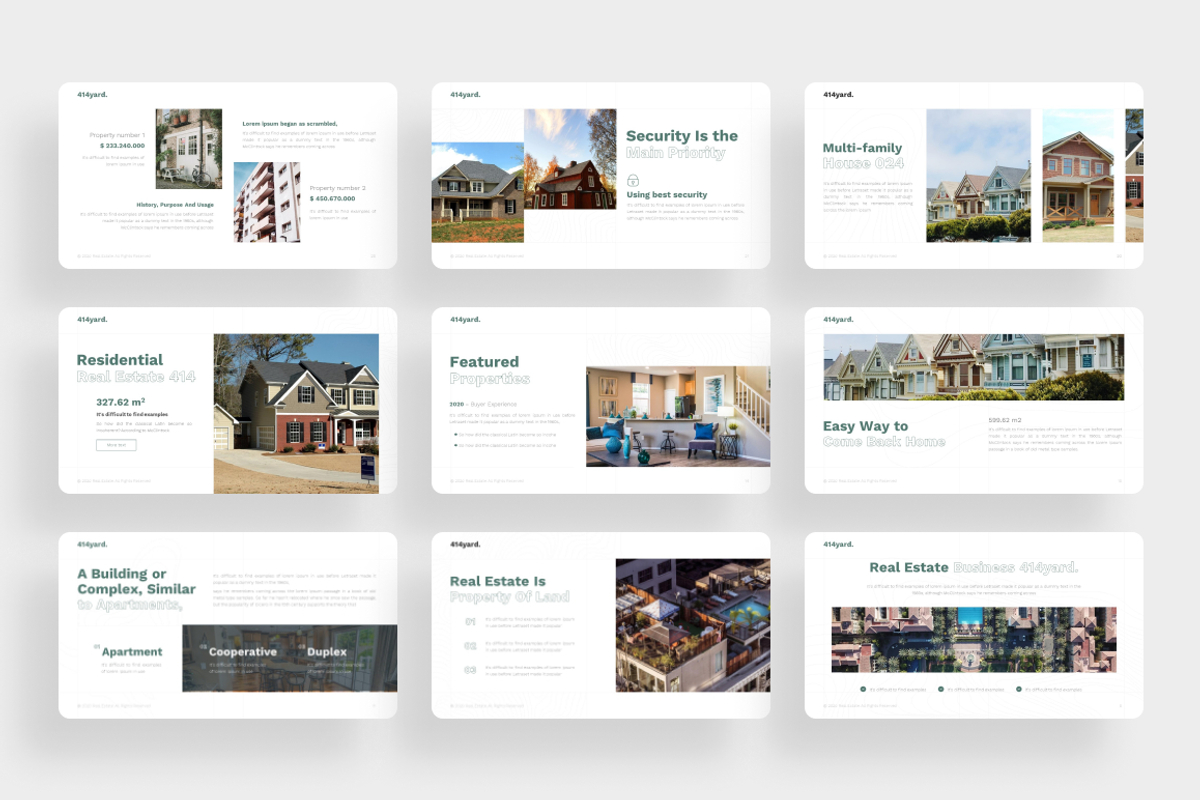Select the large brick house photo on Residential slide

coord(297,414)
